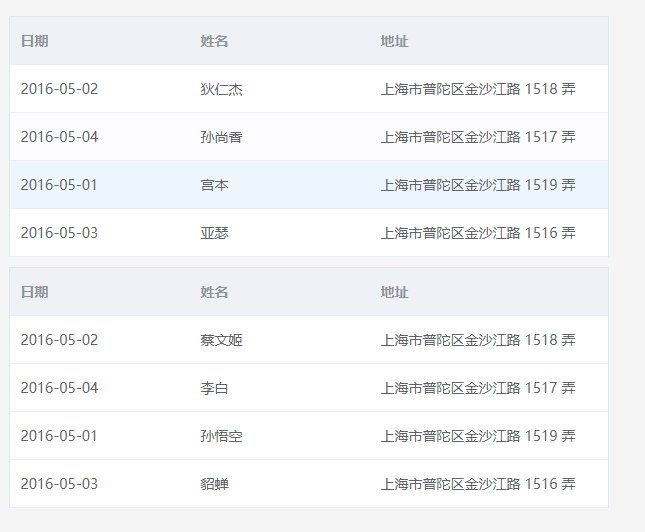This screenshot has height=532, width=645.
Task: Click the 1519 弄 address in 孙悟空's row
Action: pos(478,436)
